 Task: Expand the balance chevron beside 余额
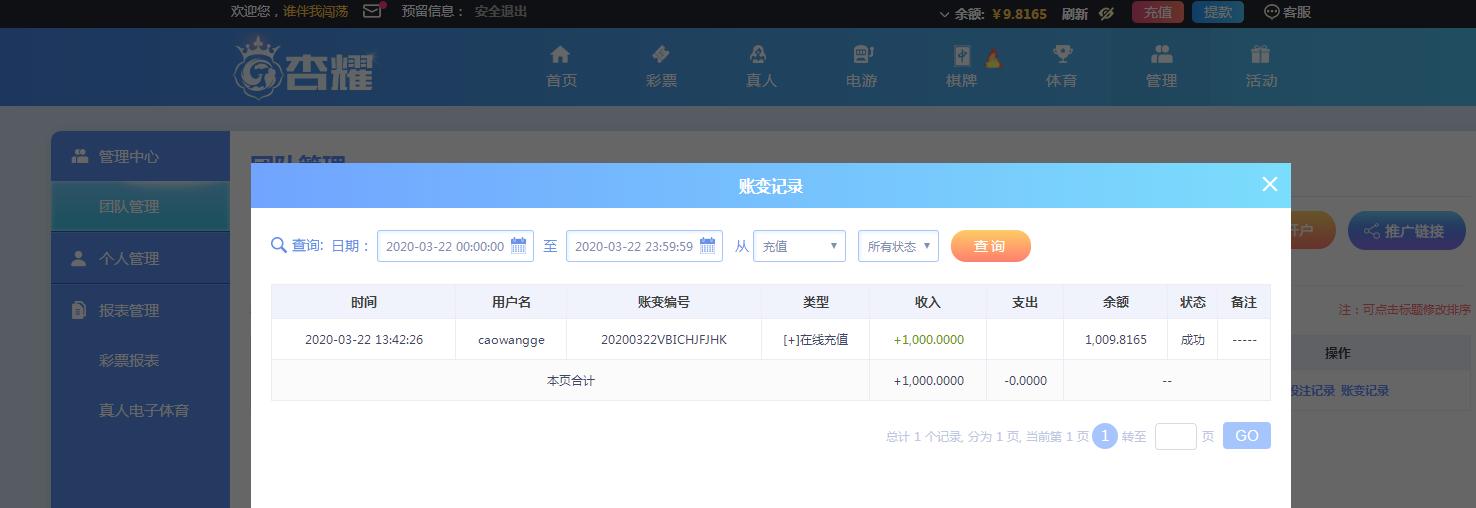tap(944, 14)
